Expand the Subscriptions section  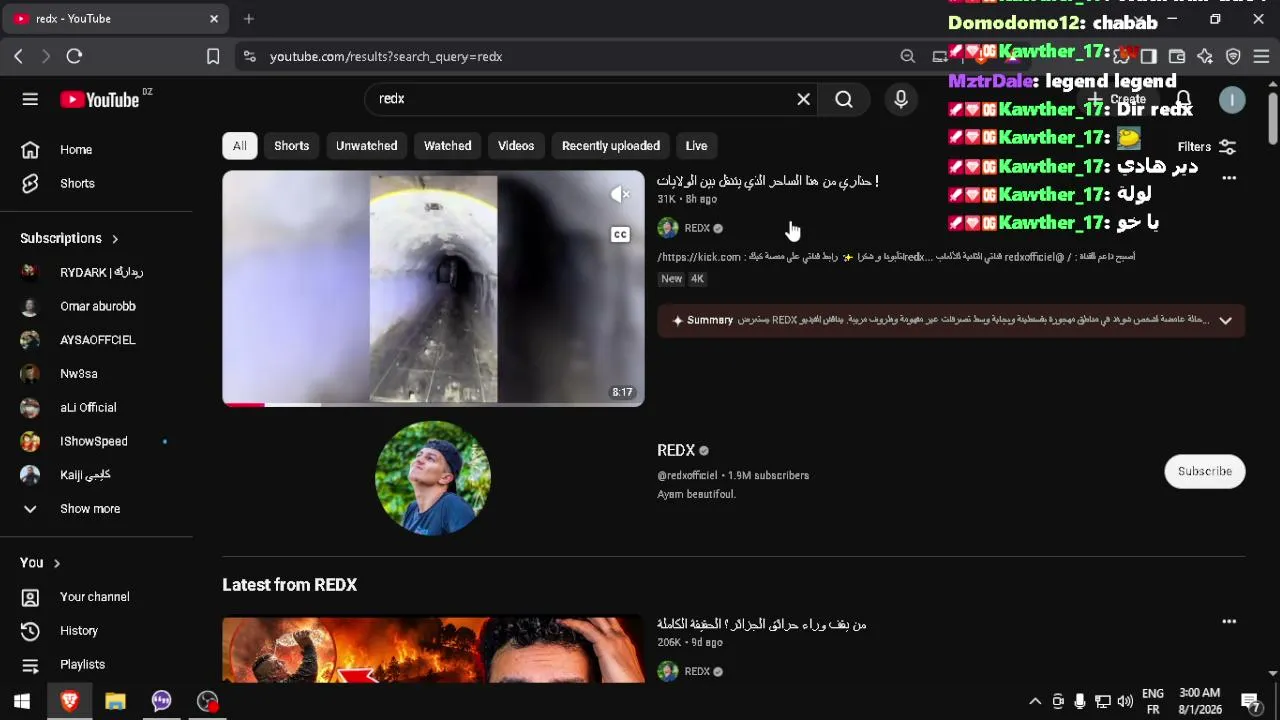(70, 238)
